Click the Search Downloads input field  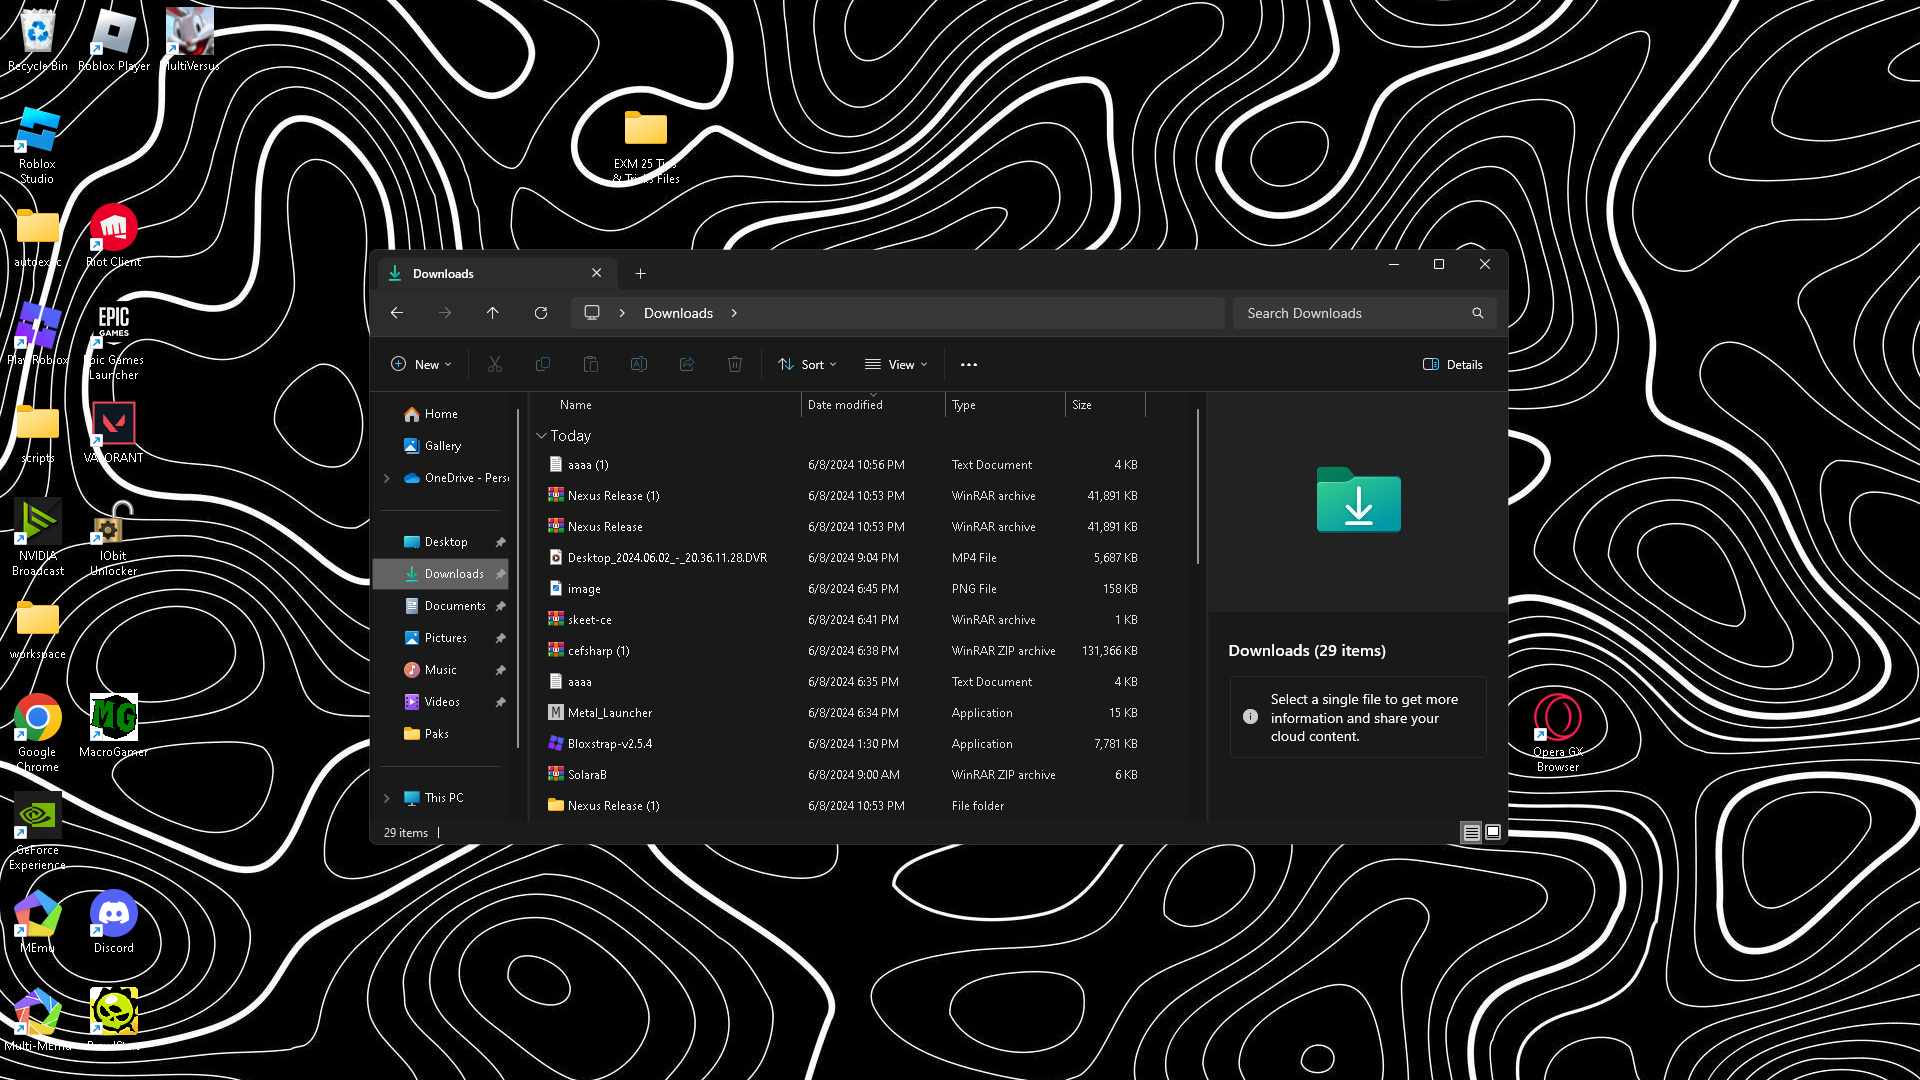pos(1350,313)
